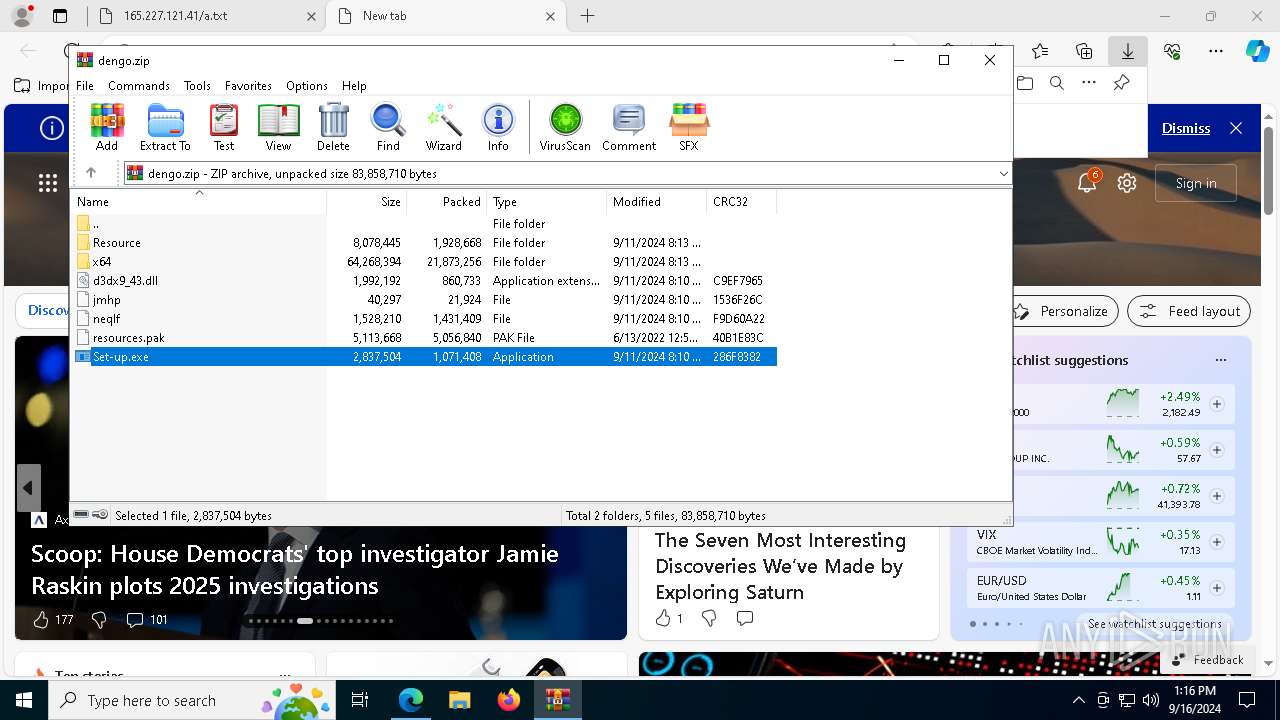The width and height of the screenshot is (1280, 720).
Task: Close the a.txt browser tab
Action: click(311, 16)
